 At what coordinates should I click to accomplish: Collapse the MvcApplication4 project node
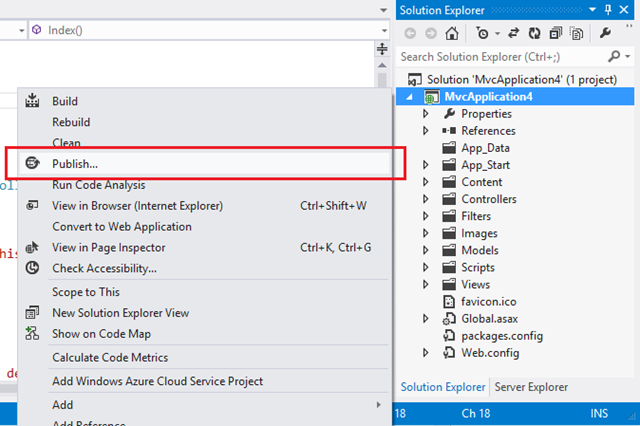point(409,97)
